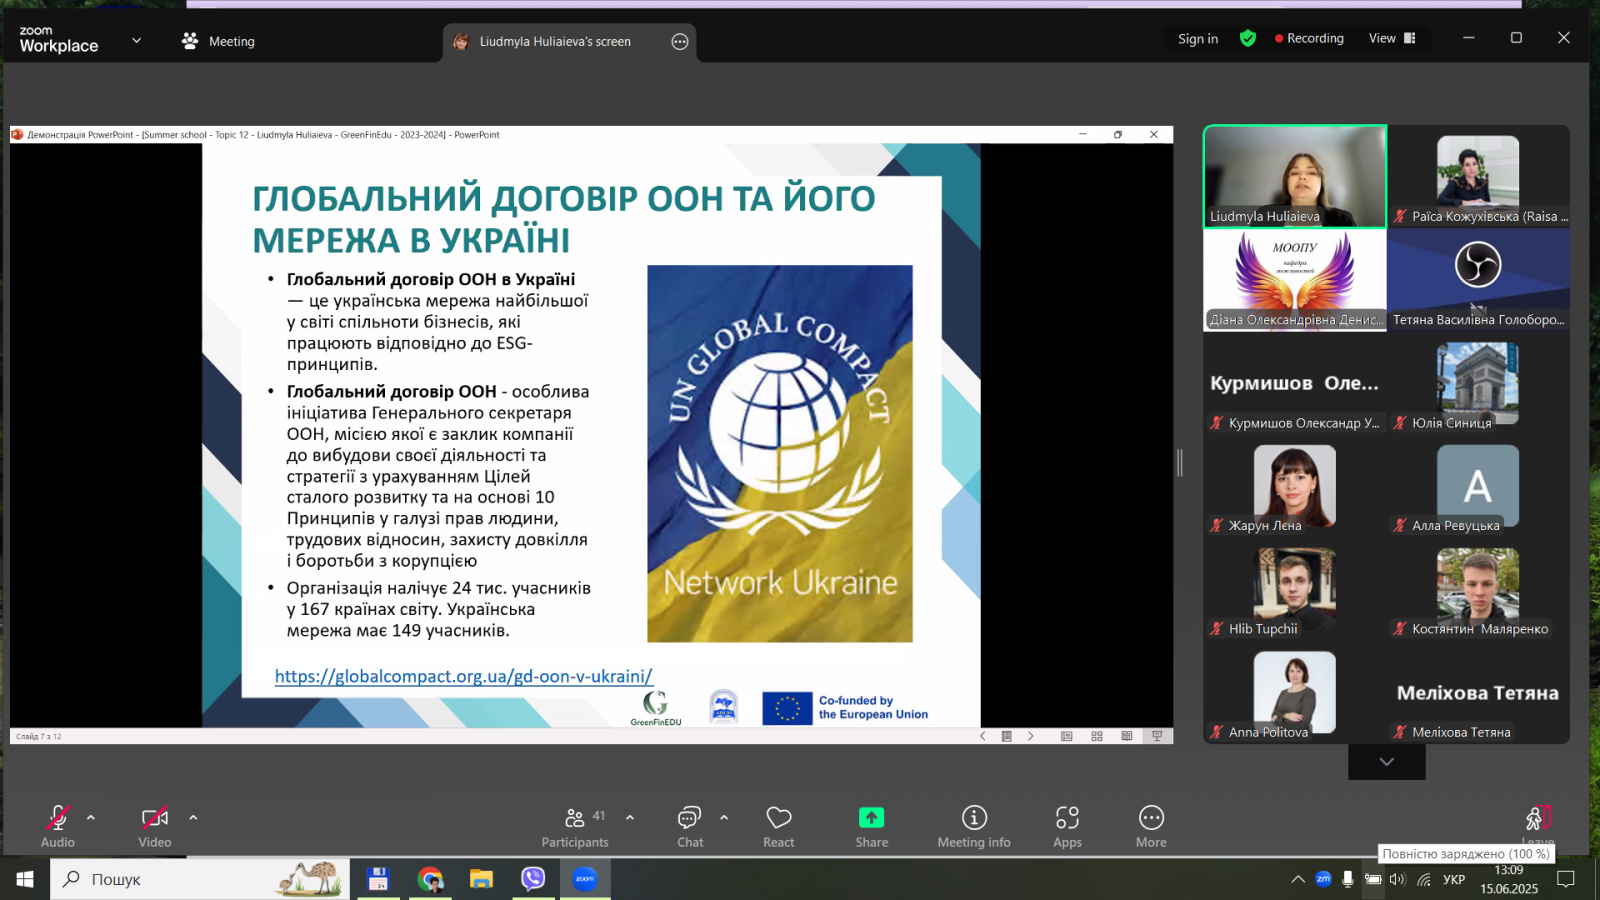Open Windows Start menu
This screenshot has height=900, width=1600.
coord(25,879)
